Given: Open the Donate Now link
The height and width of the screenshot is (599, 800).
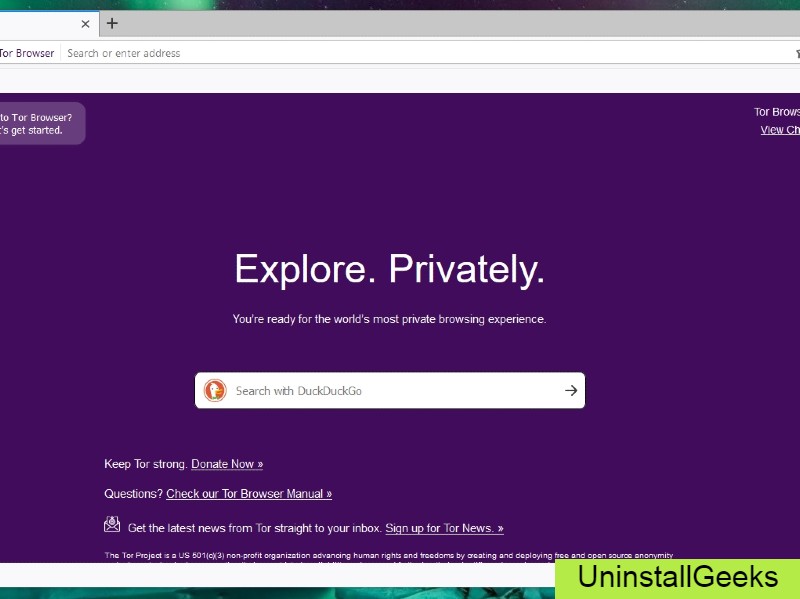Looking at the screenshot, I should [x=227, y=464].
